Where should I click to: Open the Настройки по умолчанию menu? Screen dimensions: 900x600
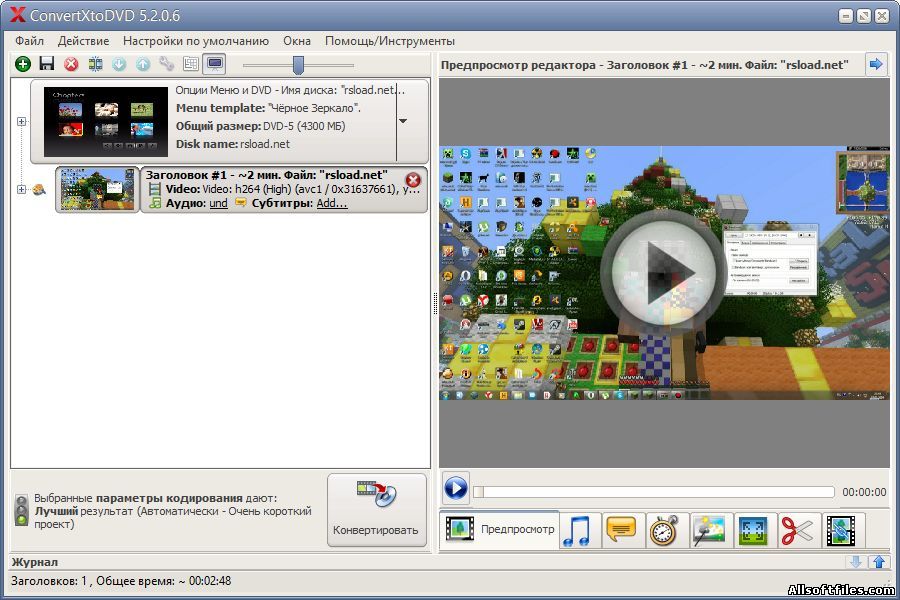pos(196,41)
